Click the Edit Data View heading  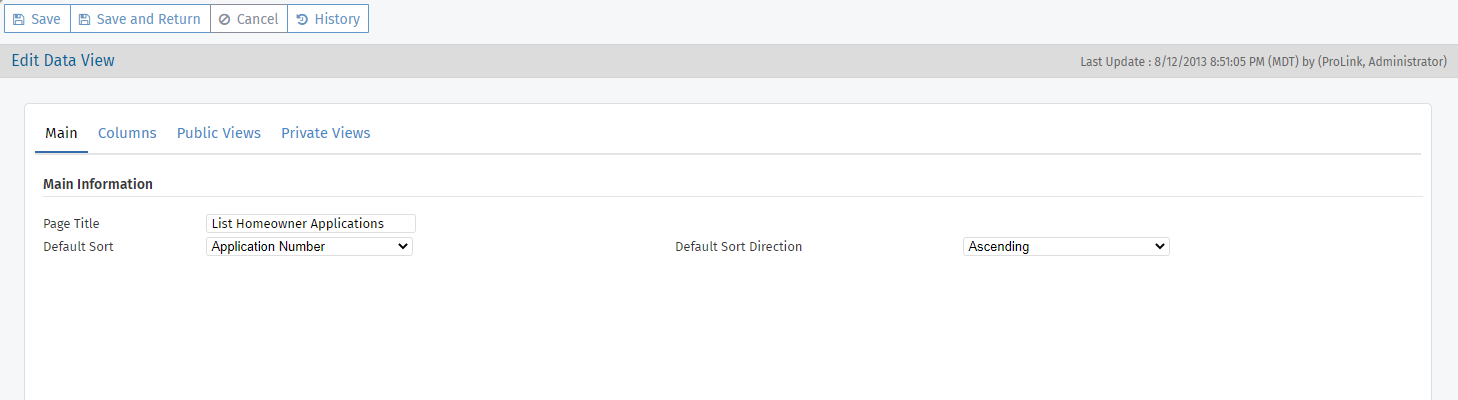pos(63,61)
